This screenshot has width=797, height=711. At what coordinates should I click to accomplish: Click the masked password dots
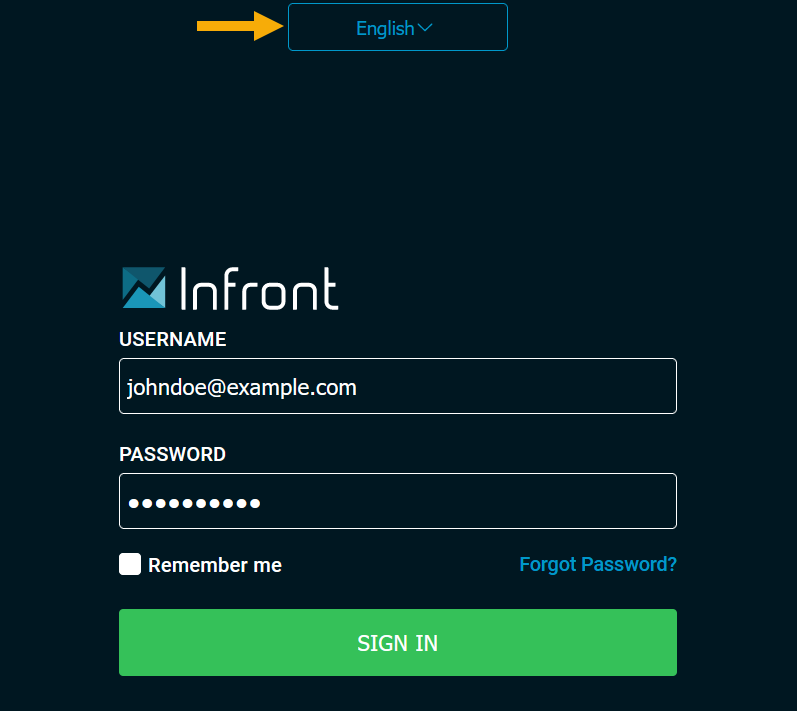click(x=195, y=502)
